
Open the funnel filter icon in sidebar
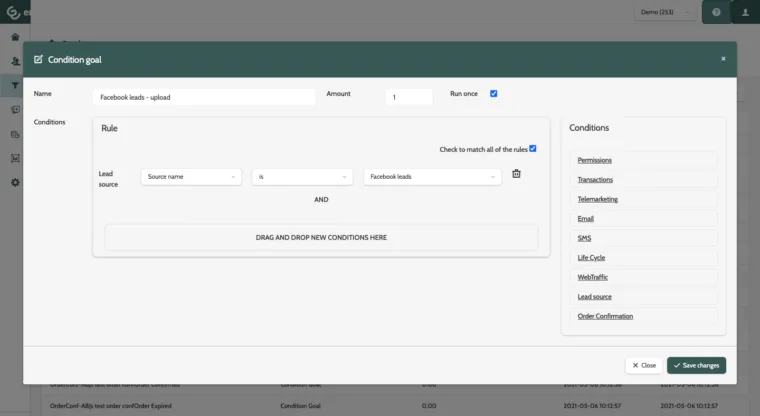pos(15,85)
